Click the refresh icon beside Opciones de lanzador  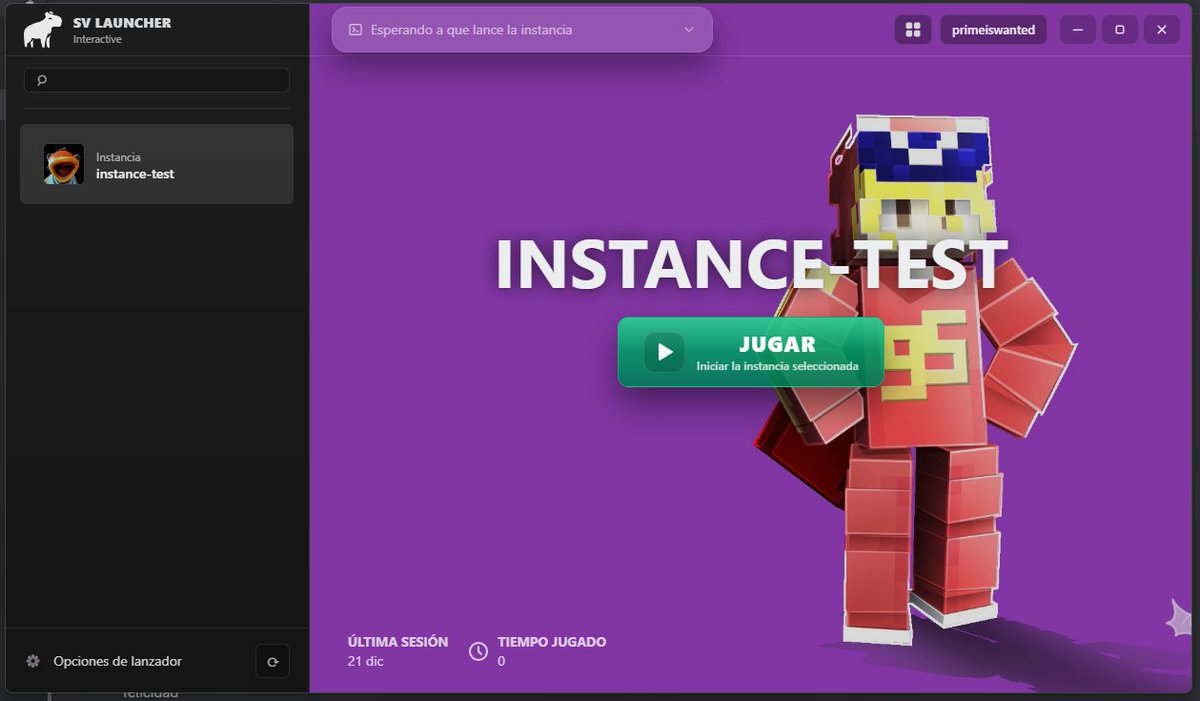[x=272, y=661]
